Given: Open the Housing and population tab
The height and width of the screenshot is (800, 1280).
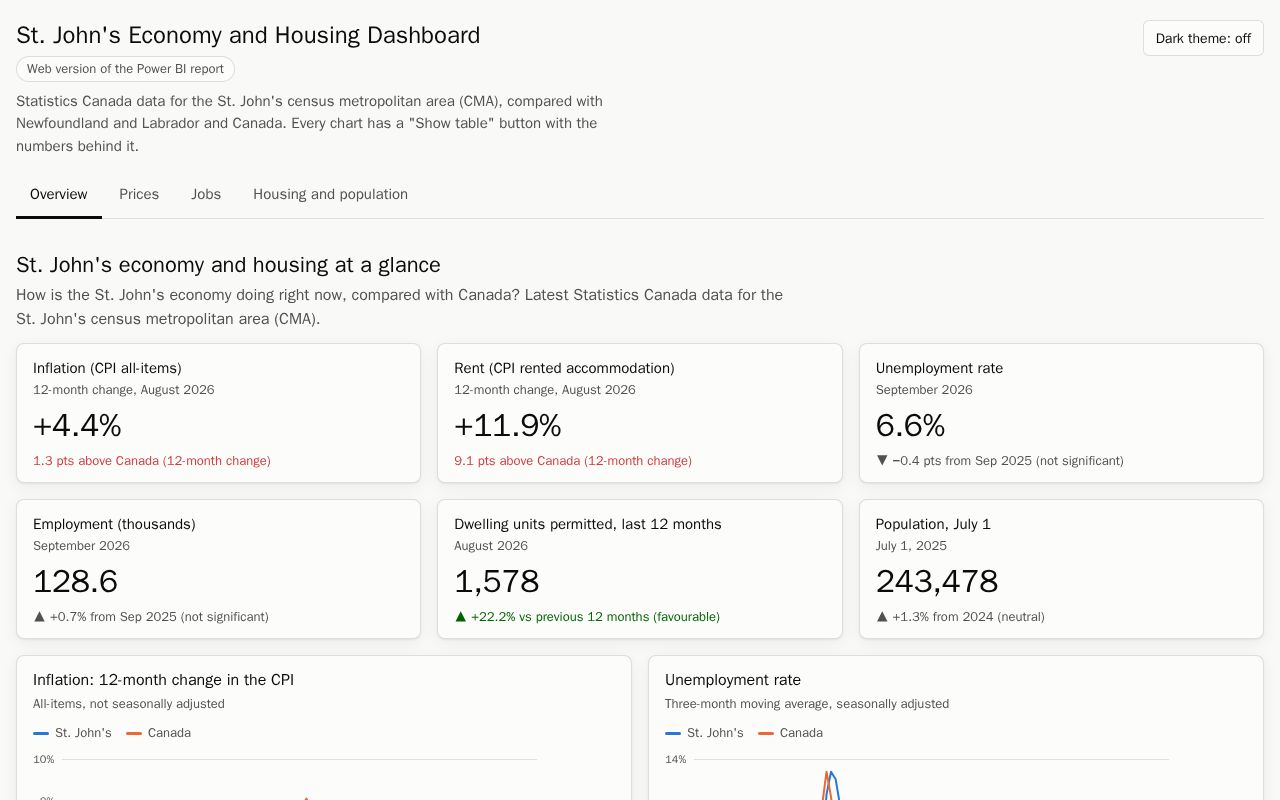Looking at the screenshot, I should (330, 194).
